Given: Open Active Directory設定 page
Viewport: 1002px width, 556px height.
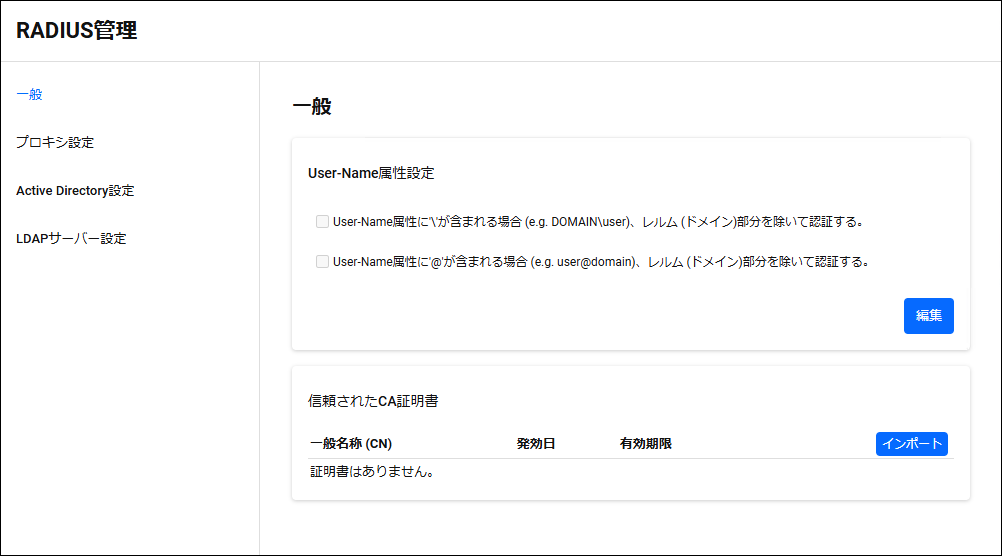Looking at the screenshot, I should tap(75, 190).
